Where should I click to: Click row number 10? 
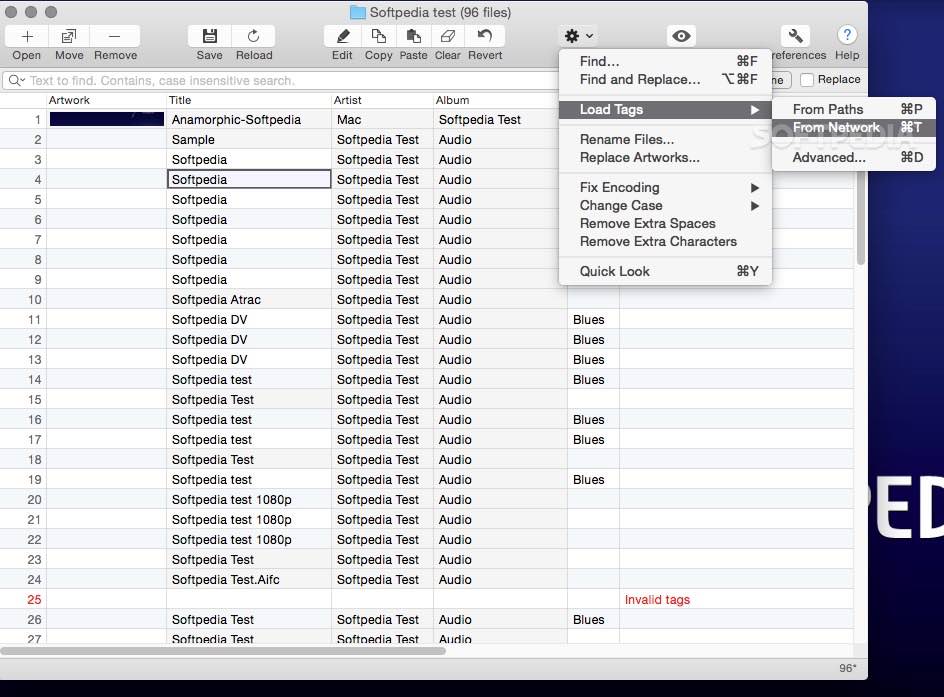[34, 300]
